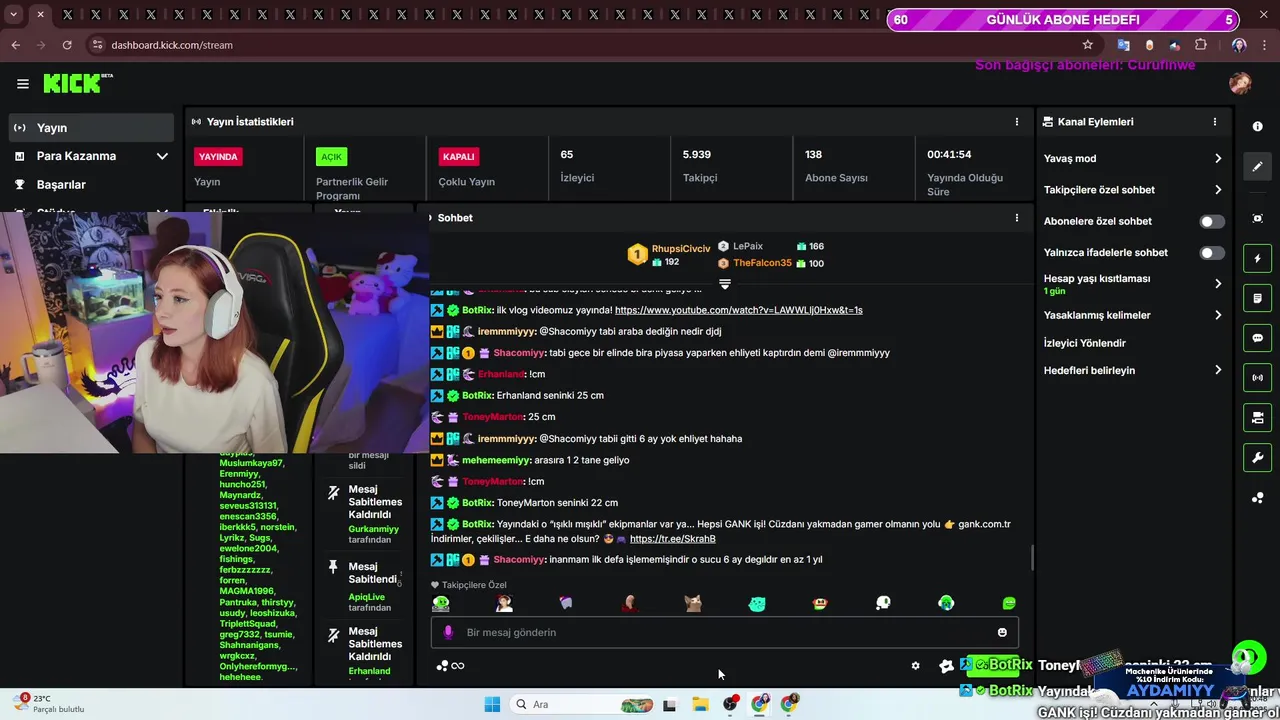Image resolution: width=1280 pixels, height=720 pixels.
Task: Click the AÇIK partnership badge
Action: [x=331, y=157]
